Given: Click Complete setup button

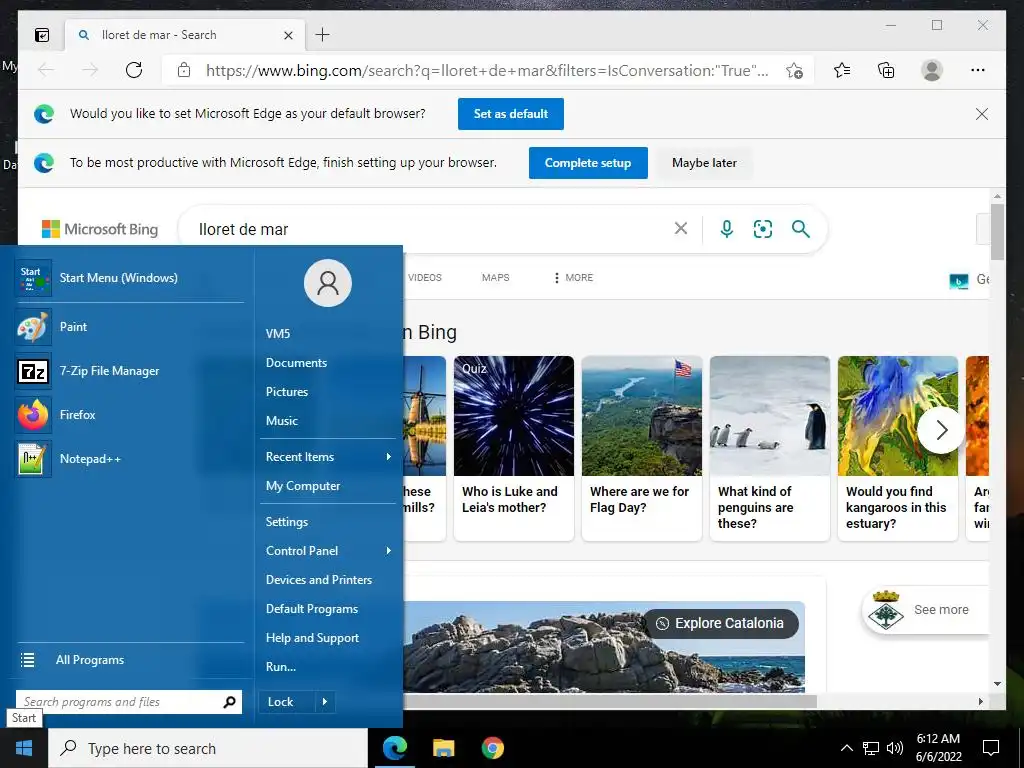Looking at the screenshot, I should pyautogui.click(x=588, y=163).
